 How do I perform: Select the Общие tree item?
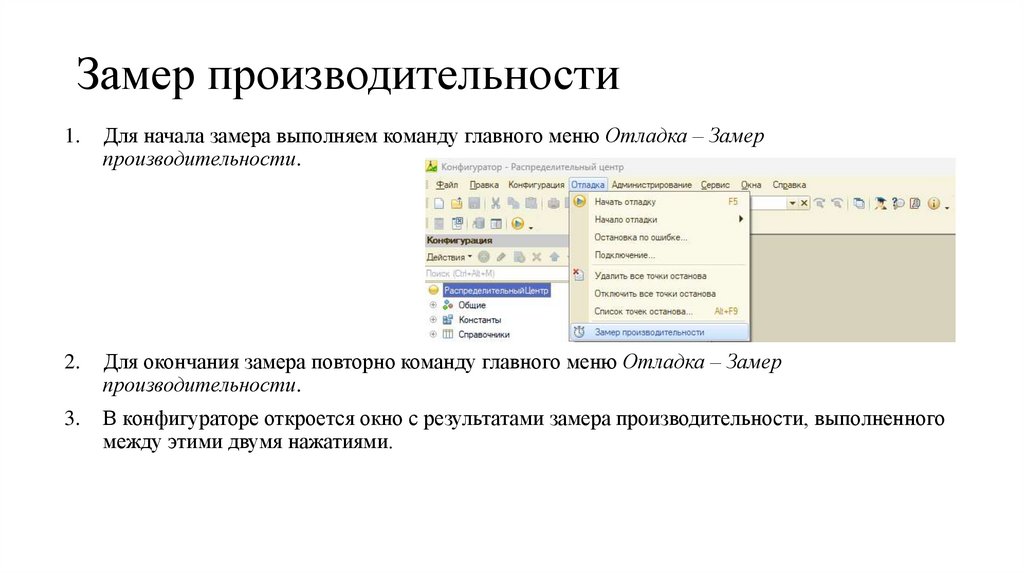pyautogui.click(x=472, y=305)
